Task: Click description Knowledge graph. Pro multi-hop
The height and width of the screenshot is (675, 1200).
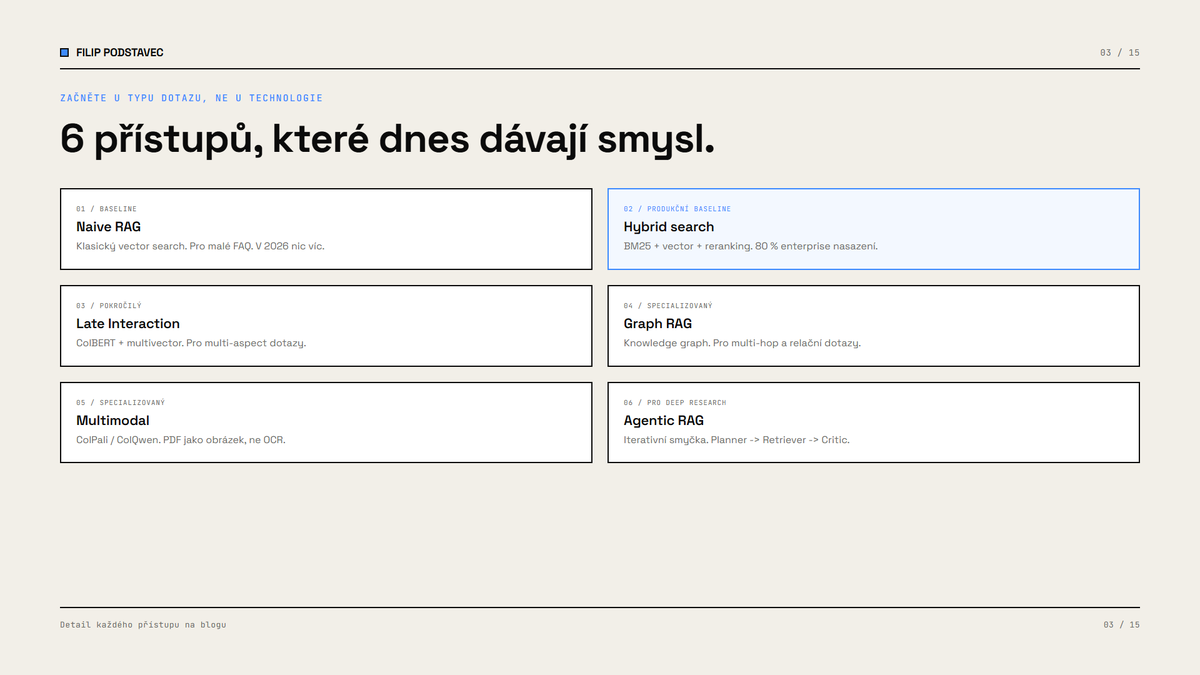Action: [x=742, y=343]
